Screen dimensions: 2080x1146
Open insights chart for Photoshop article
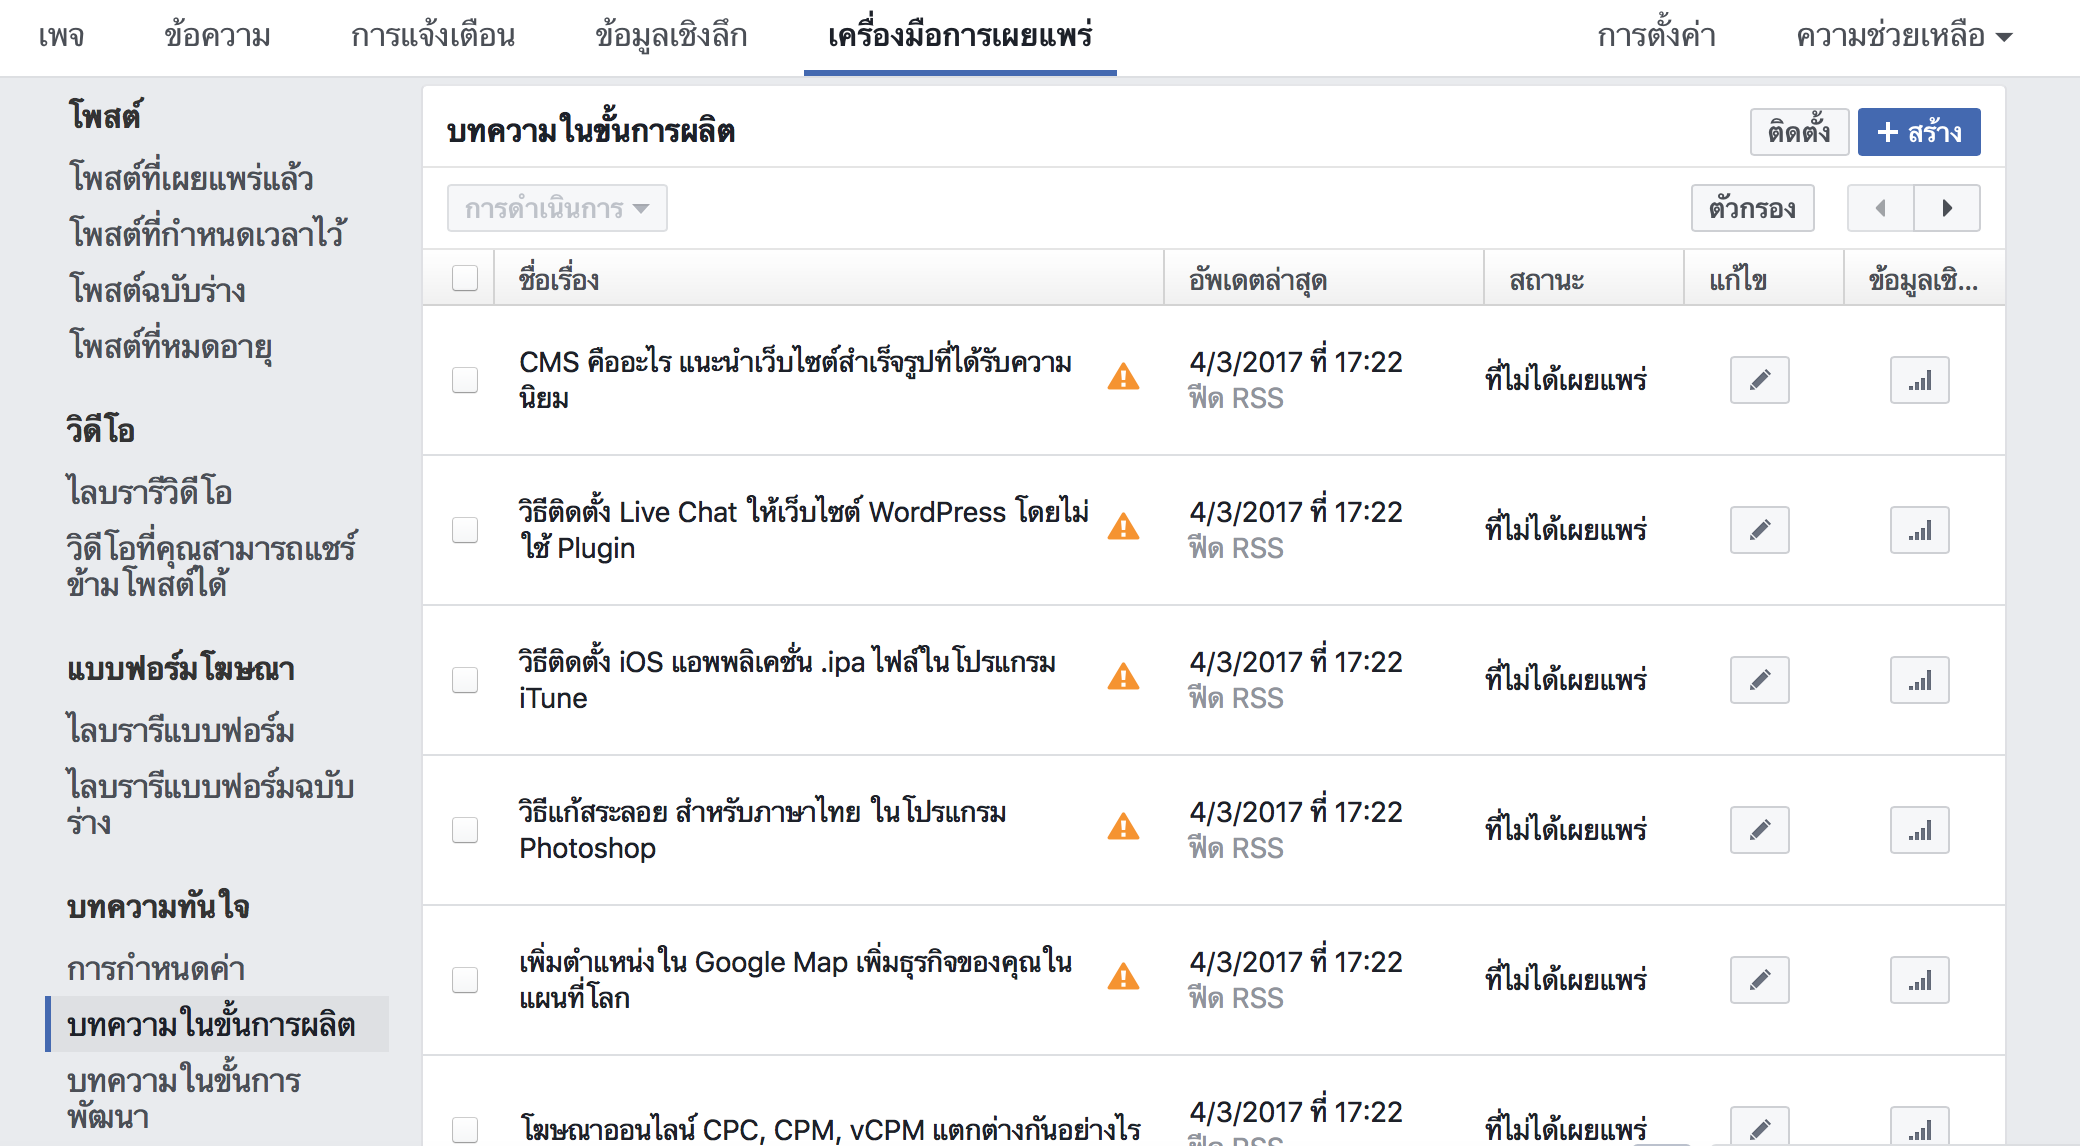point(1919,830)
